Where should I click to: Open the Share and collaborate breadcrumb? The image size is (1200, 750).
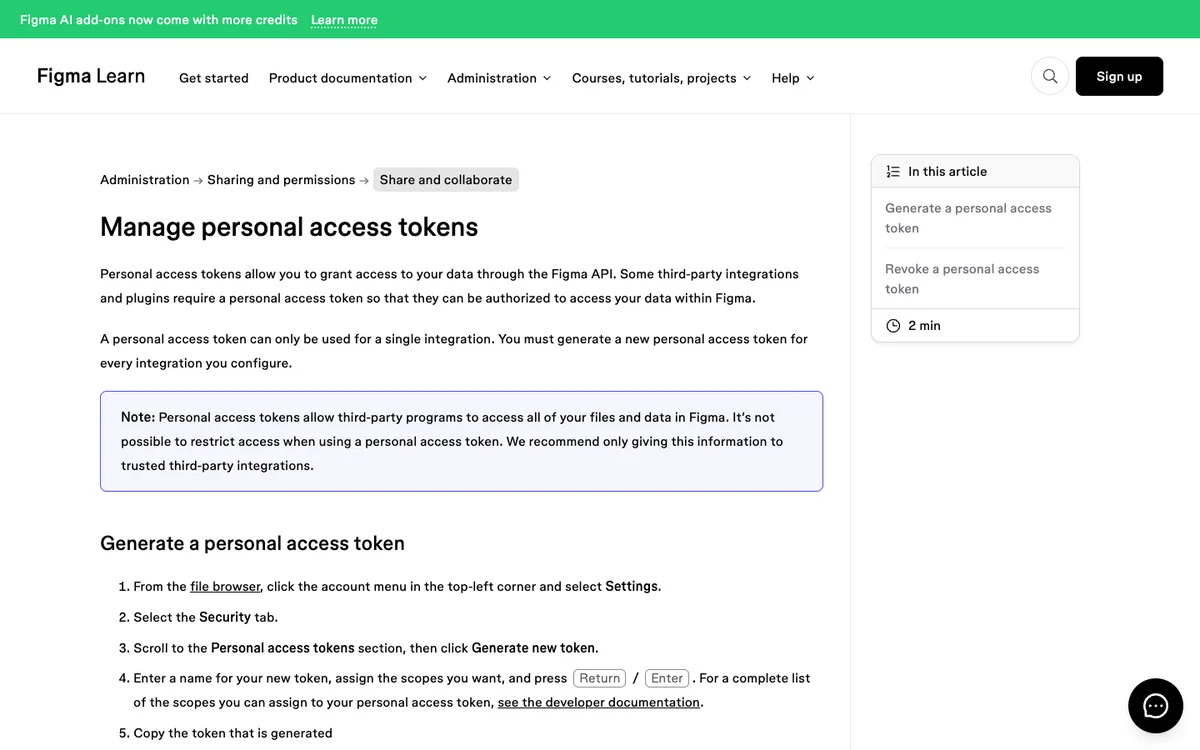[446, 180]
